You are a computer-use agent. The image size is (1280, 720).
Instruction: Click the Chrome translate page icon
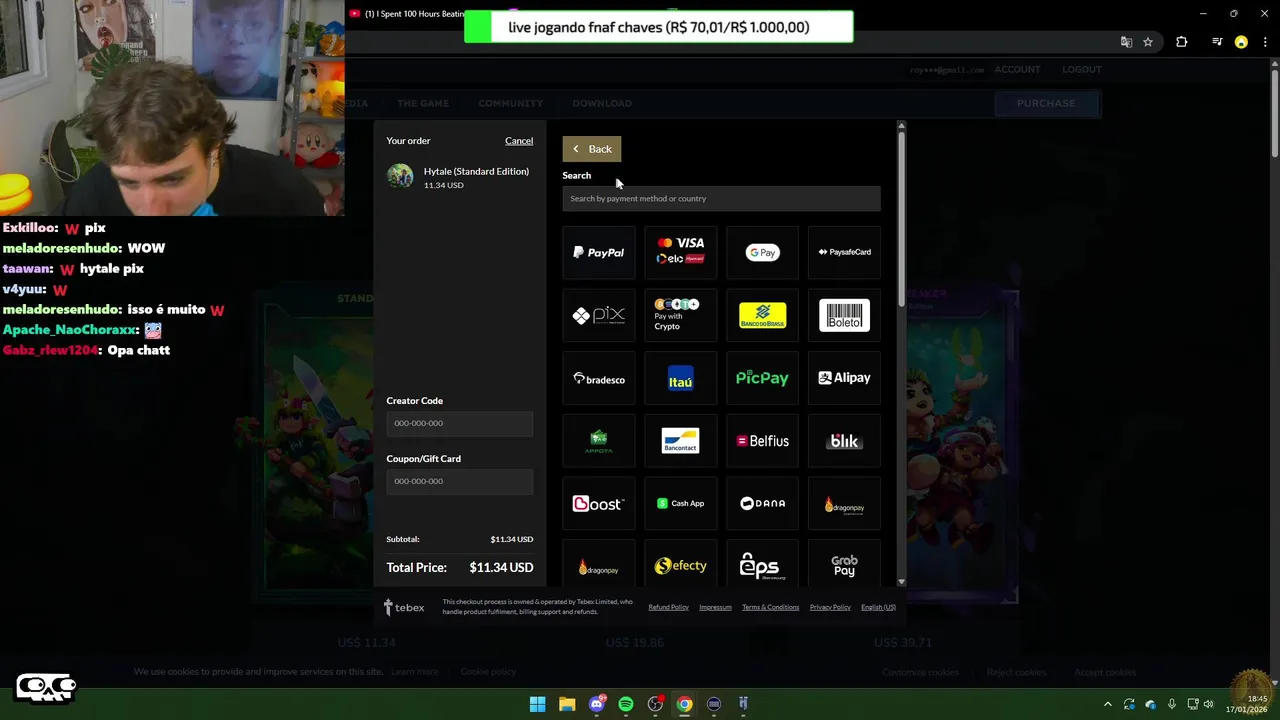(x=1126, y=42)
